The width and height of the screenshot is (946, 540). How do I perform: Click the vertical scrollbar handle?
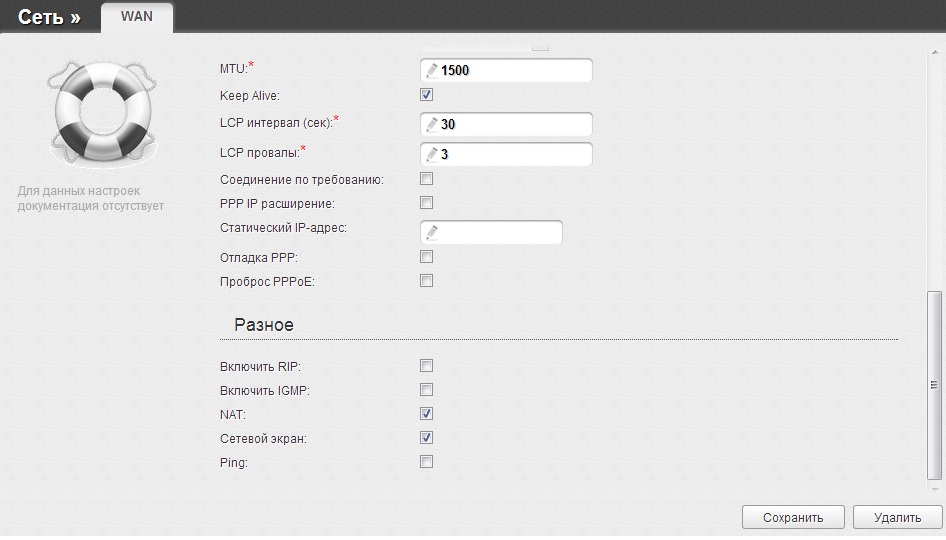pos(934,384)
